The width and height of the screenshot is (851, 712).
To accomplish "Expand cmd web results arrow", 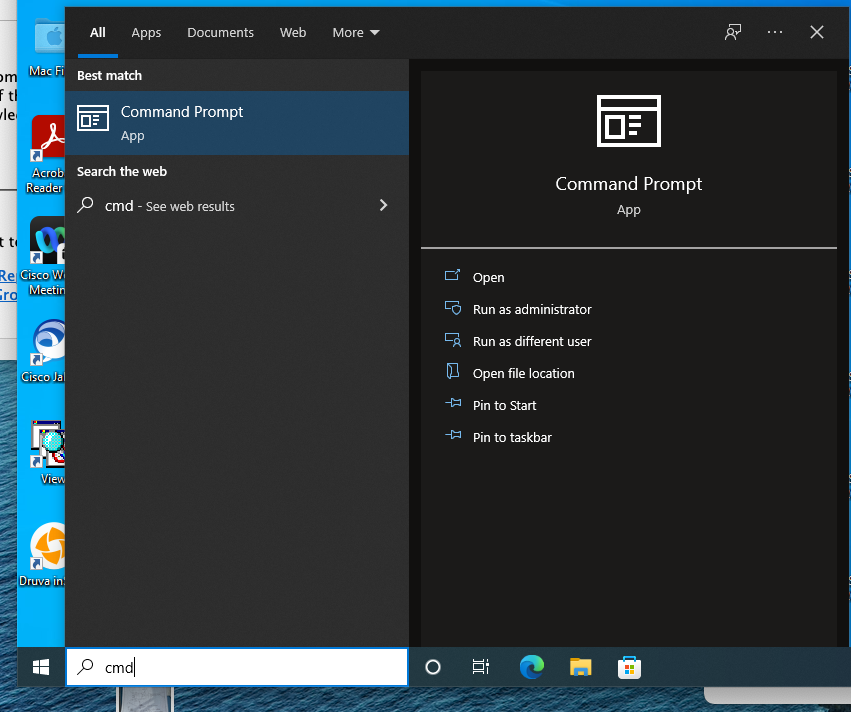I will 383,205.
